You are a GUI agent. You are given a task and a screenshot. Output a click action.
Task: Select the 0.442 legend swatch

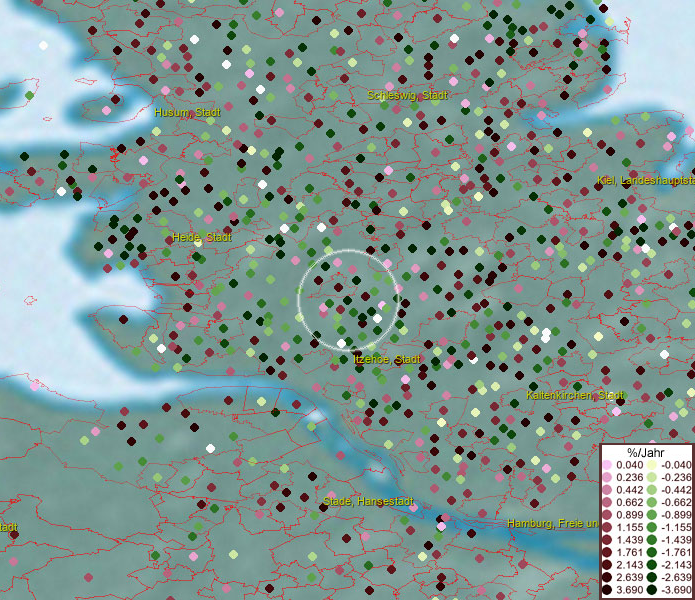(x=607, y=490)
